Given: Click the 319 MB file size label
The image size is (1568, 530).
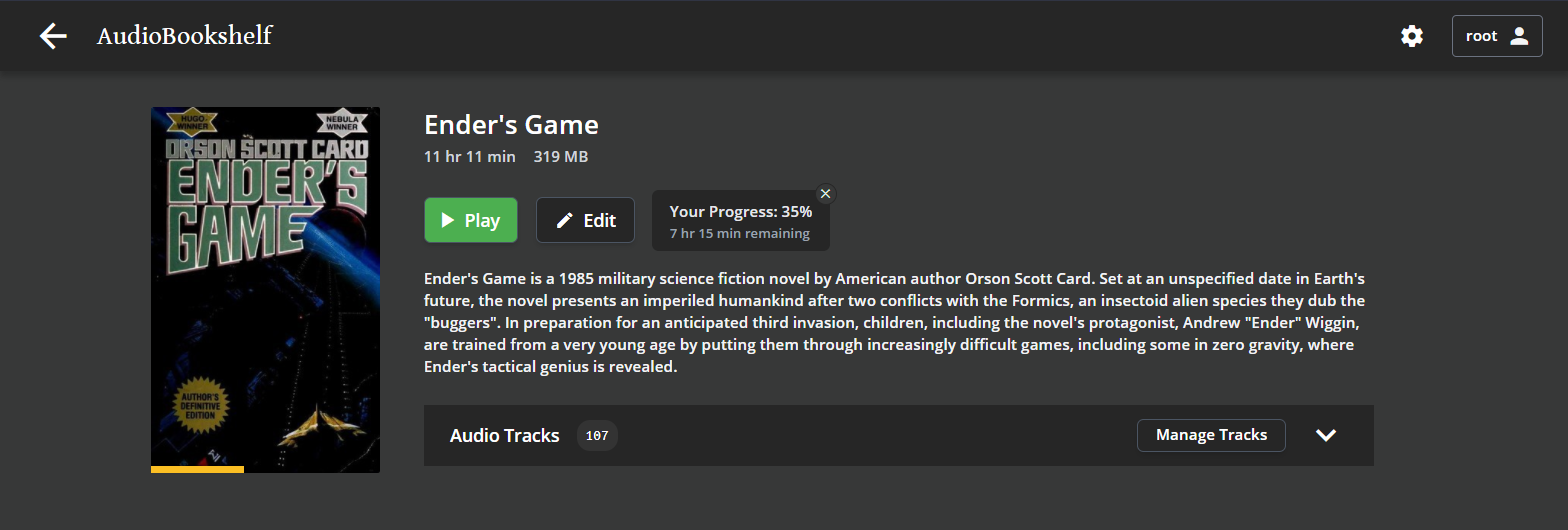Looking at the screenshot, I should 560,157.
